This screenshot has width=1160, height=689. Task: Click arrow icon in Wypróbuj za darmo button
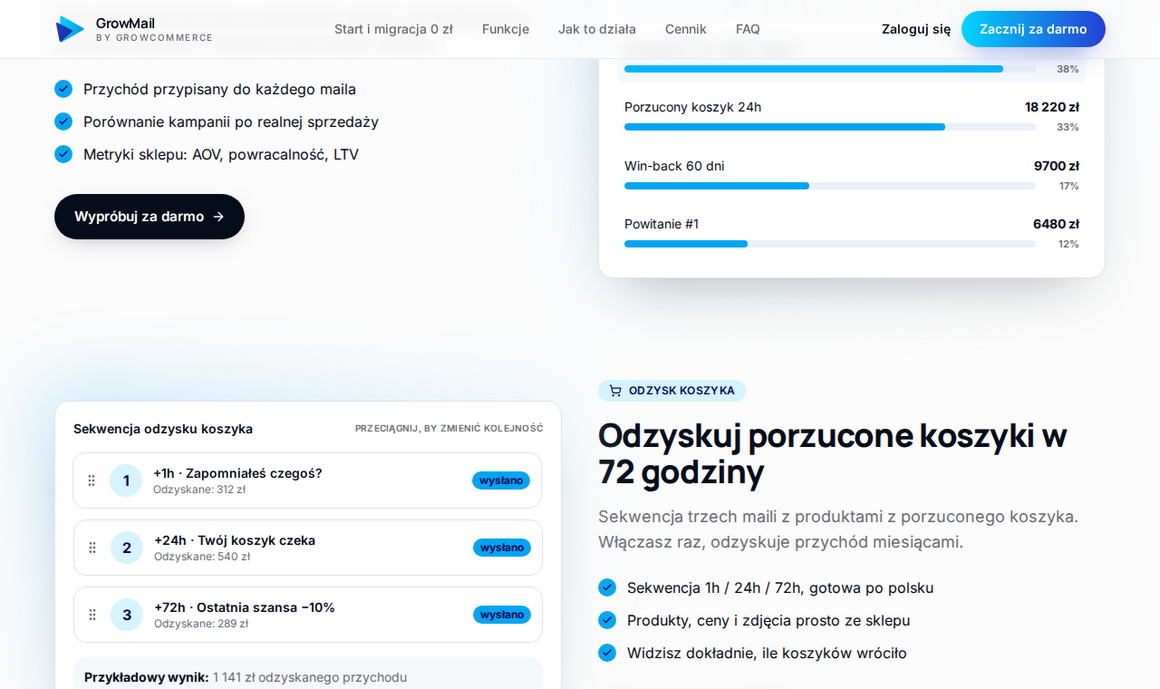coord(218,216)
